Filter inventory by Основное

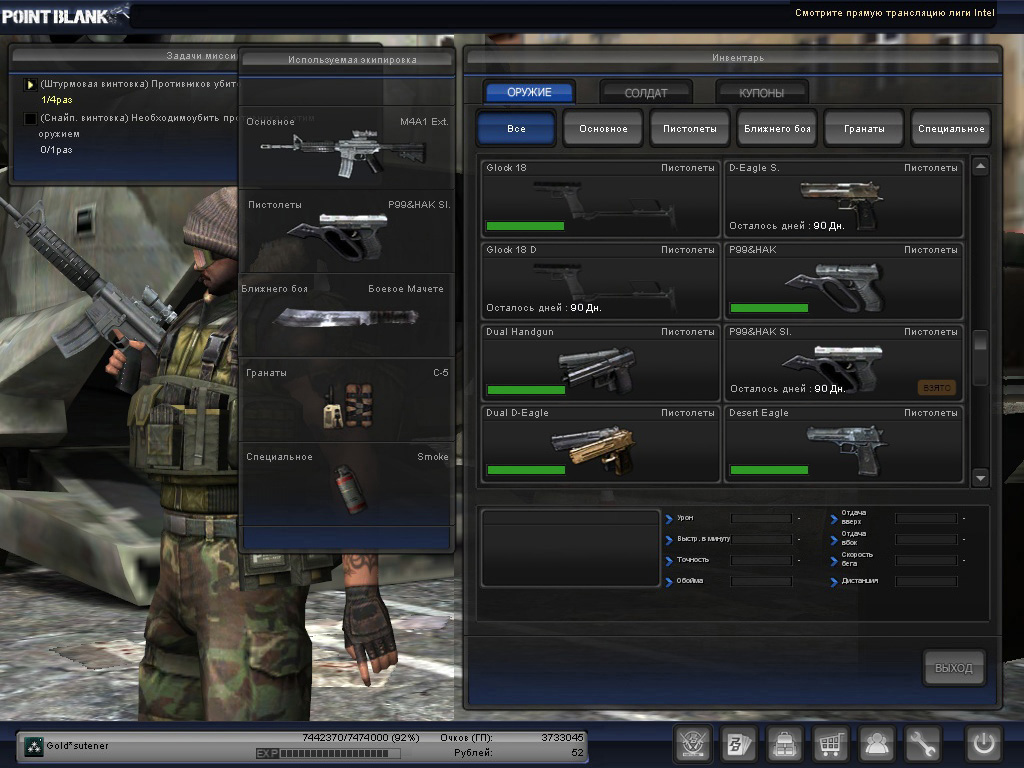(603, 128)
